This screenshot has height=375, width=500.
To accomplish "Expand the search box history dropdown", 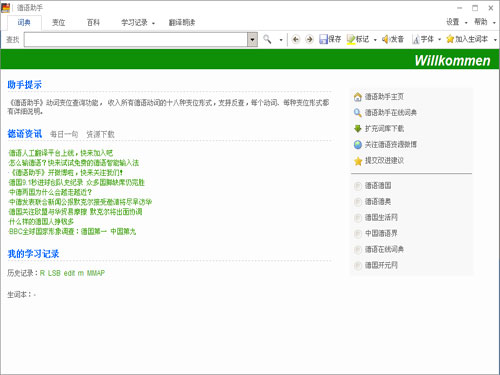I will click(x=252, y=40).
